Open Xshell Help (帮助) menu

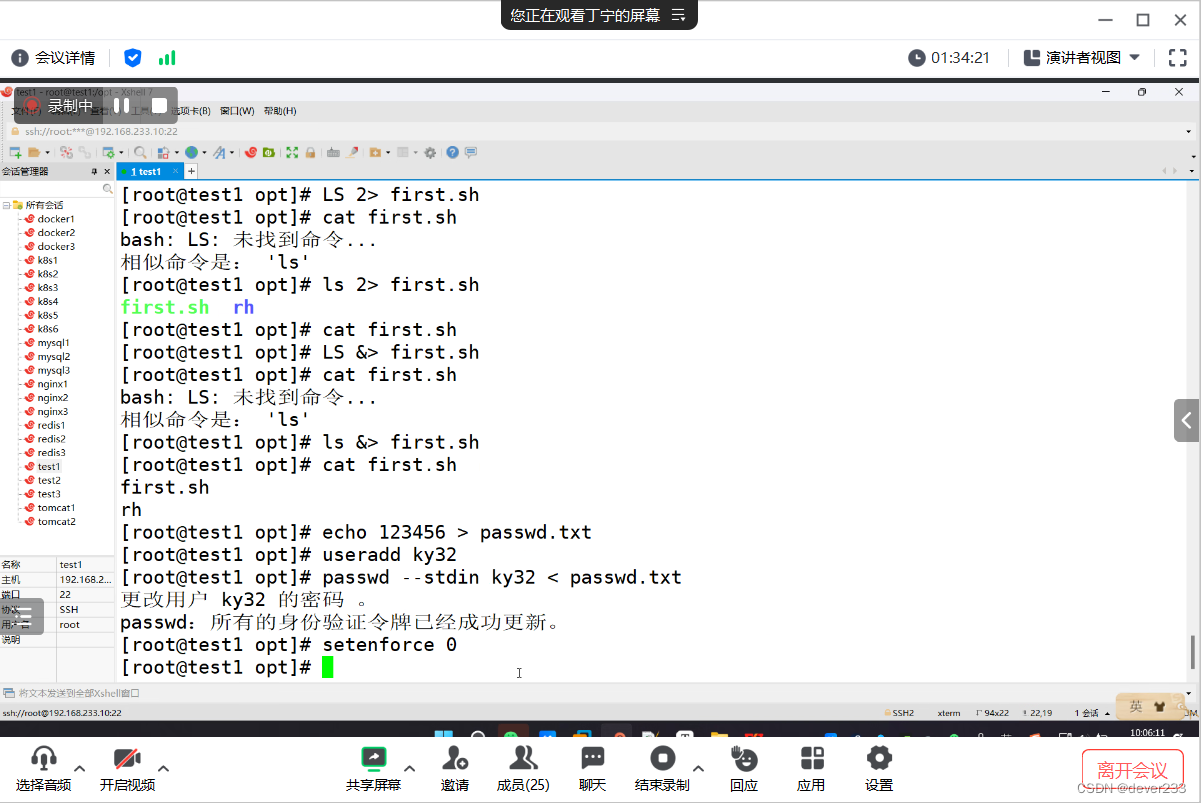coord(280,111)
